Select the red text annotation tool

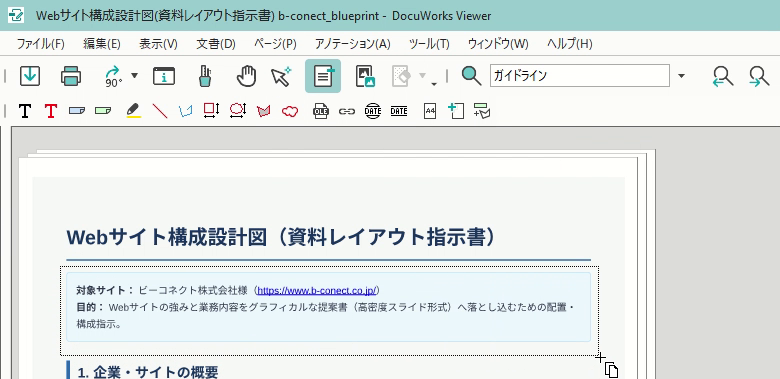click(51, 111)
